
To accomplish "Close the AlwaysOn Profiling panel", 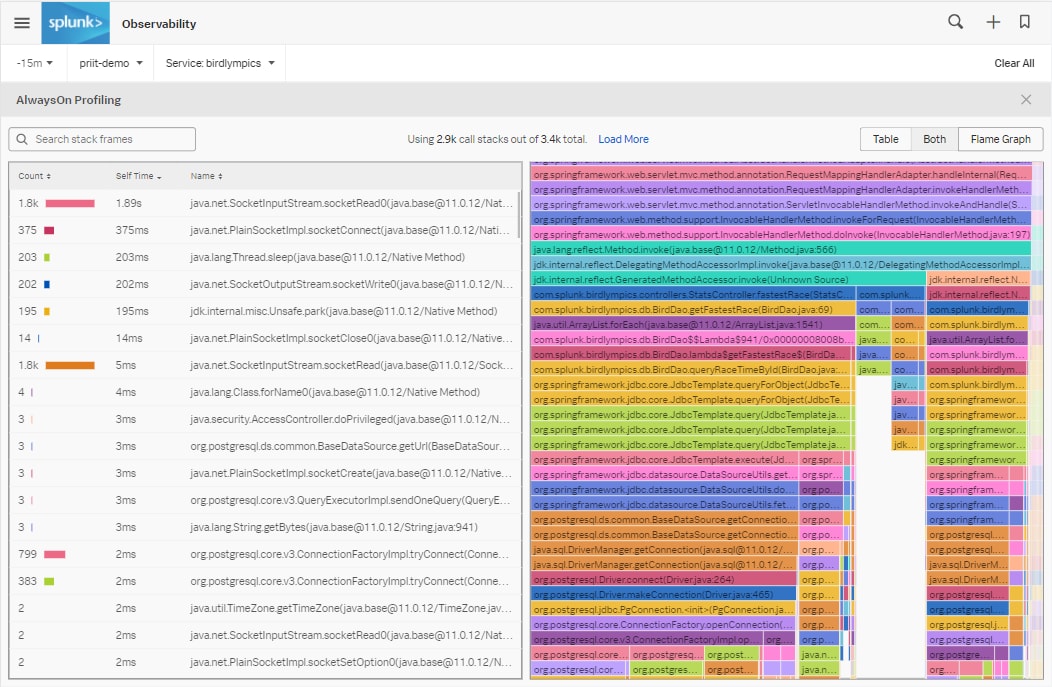I will point(1026,99).
